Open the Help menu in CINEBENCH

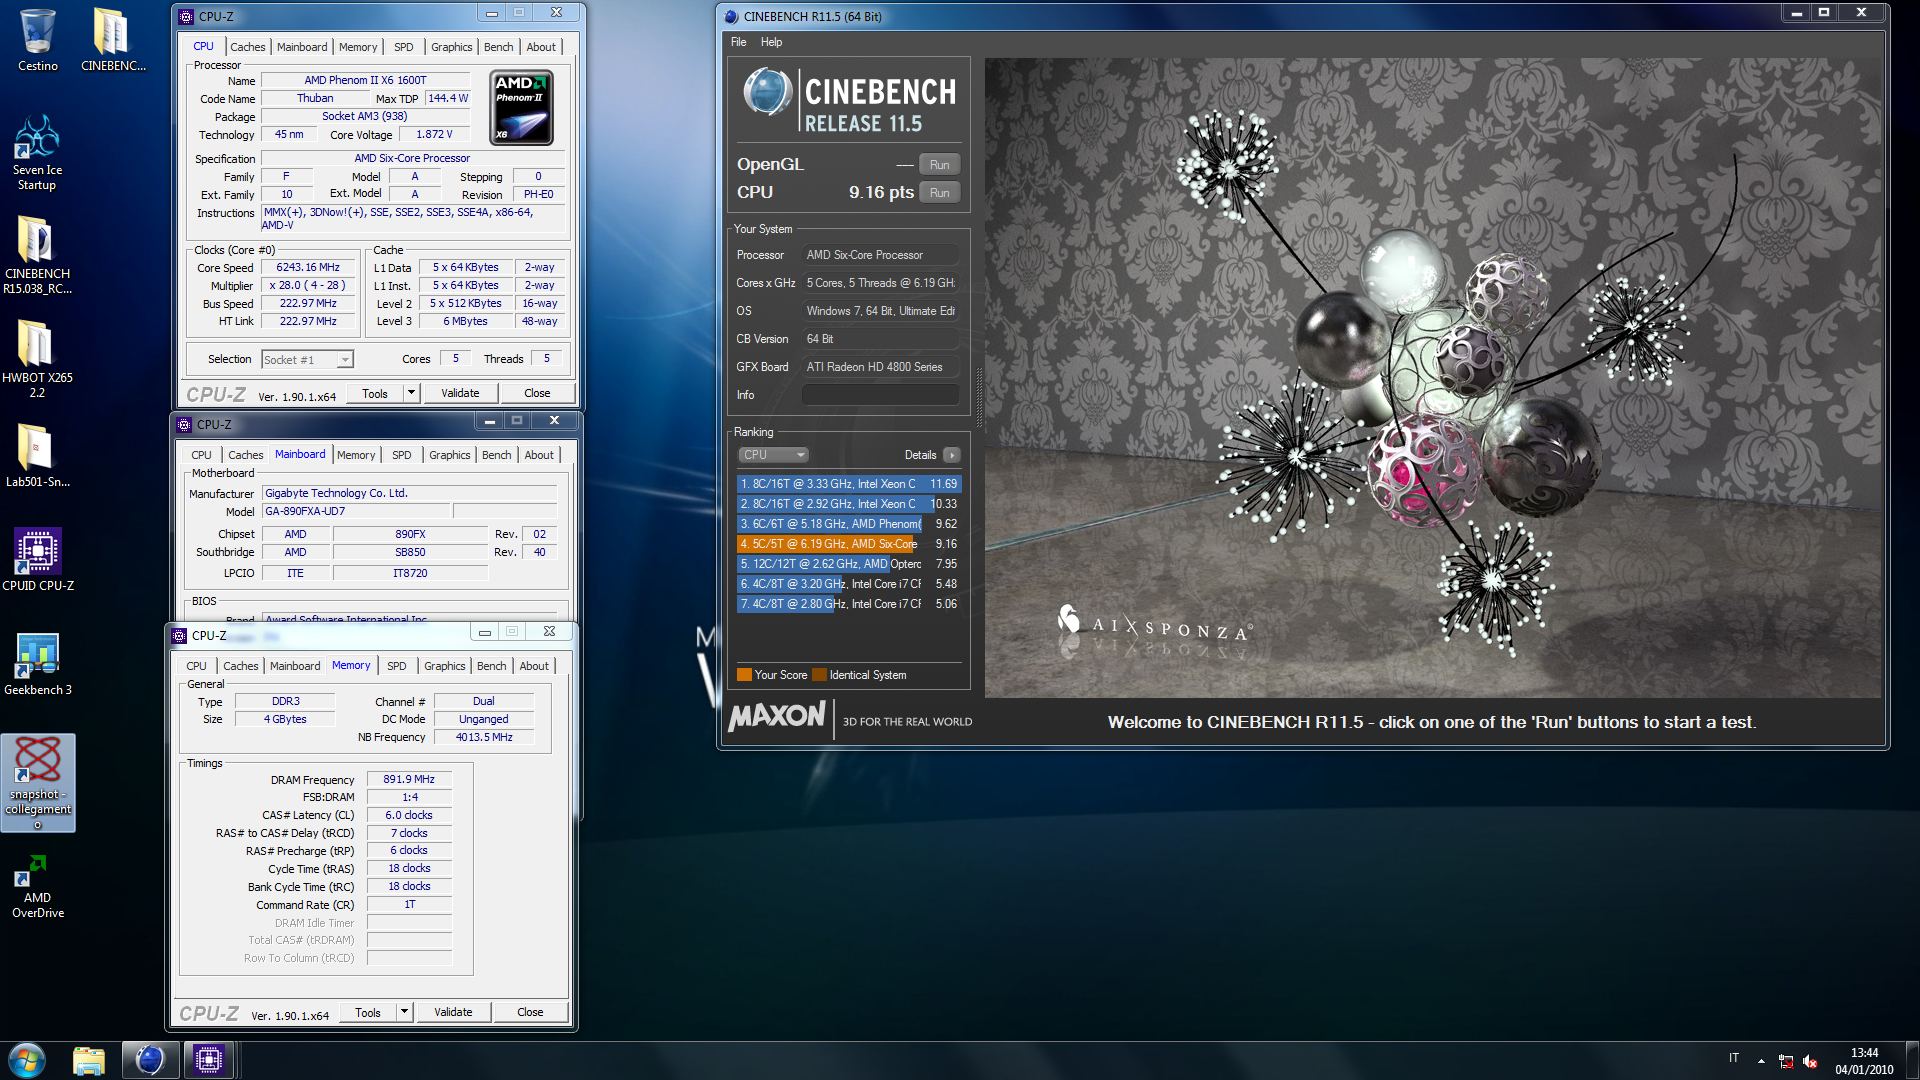pos(771,42)
